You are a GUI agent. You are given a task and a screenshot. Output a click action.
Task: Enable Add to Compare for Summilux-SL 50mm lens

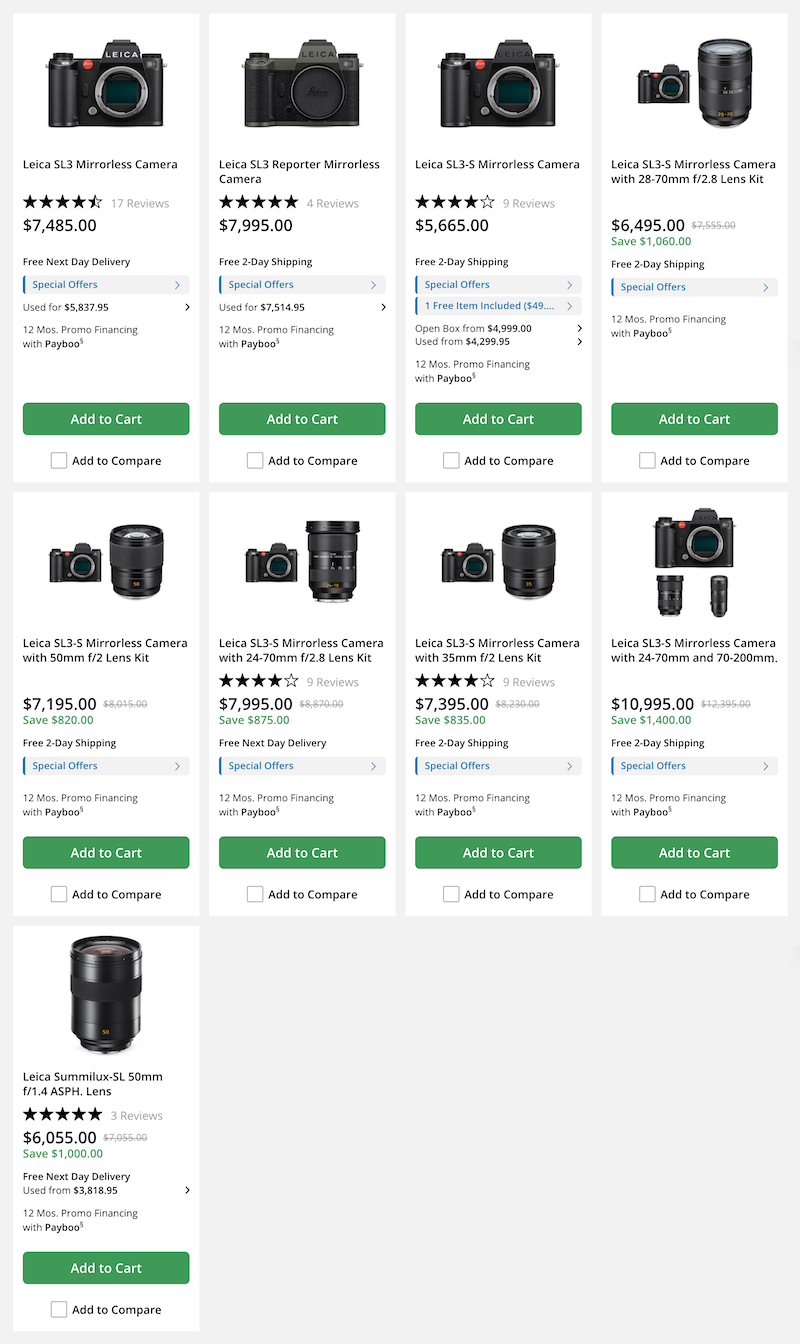[59, 1309]
